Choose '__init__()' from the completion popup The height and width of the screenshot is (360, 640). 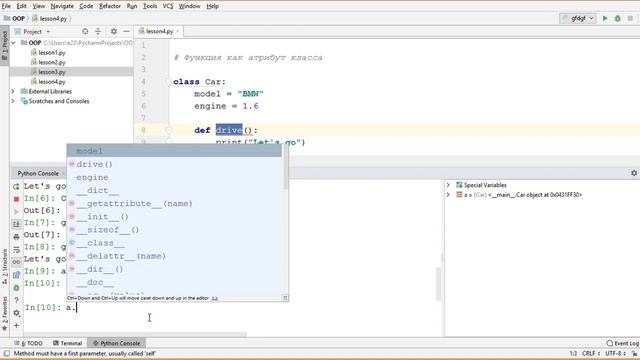pyautogui.click(x=174, y=216)
